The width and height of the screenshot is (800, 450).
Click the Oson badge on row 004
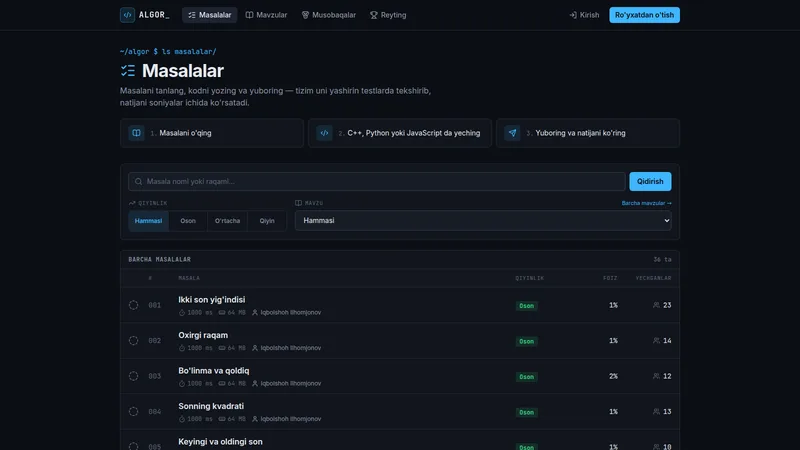click(526, 412)
